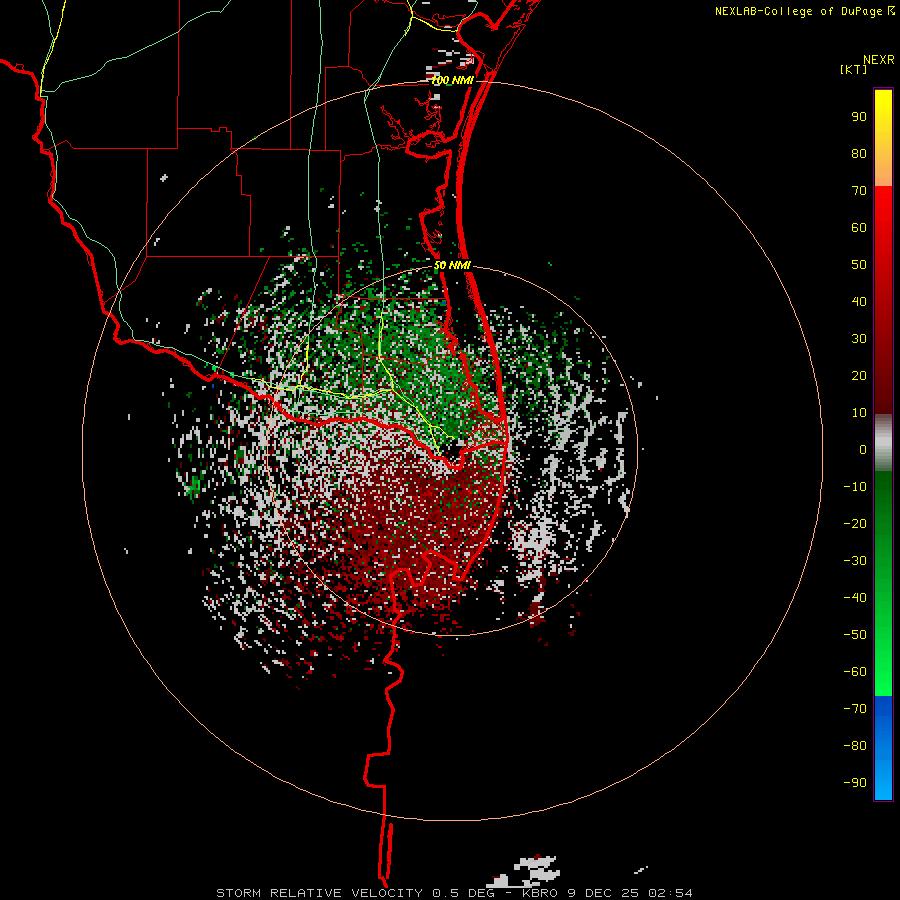Click the NEXR label above the color scale
Screen dimensions: 900x900
pyautogui.click(x=879, y=60)
